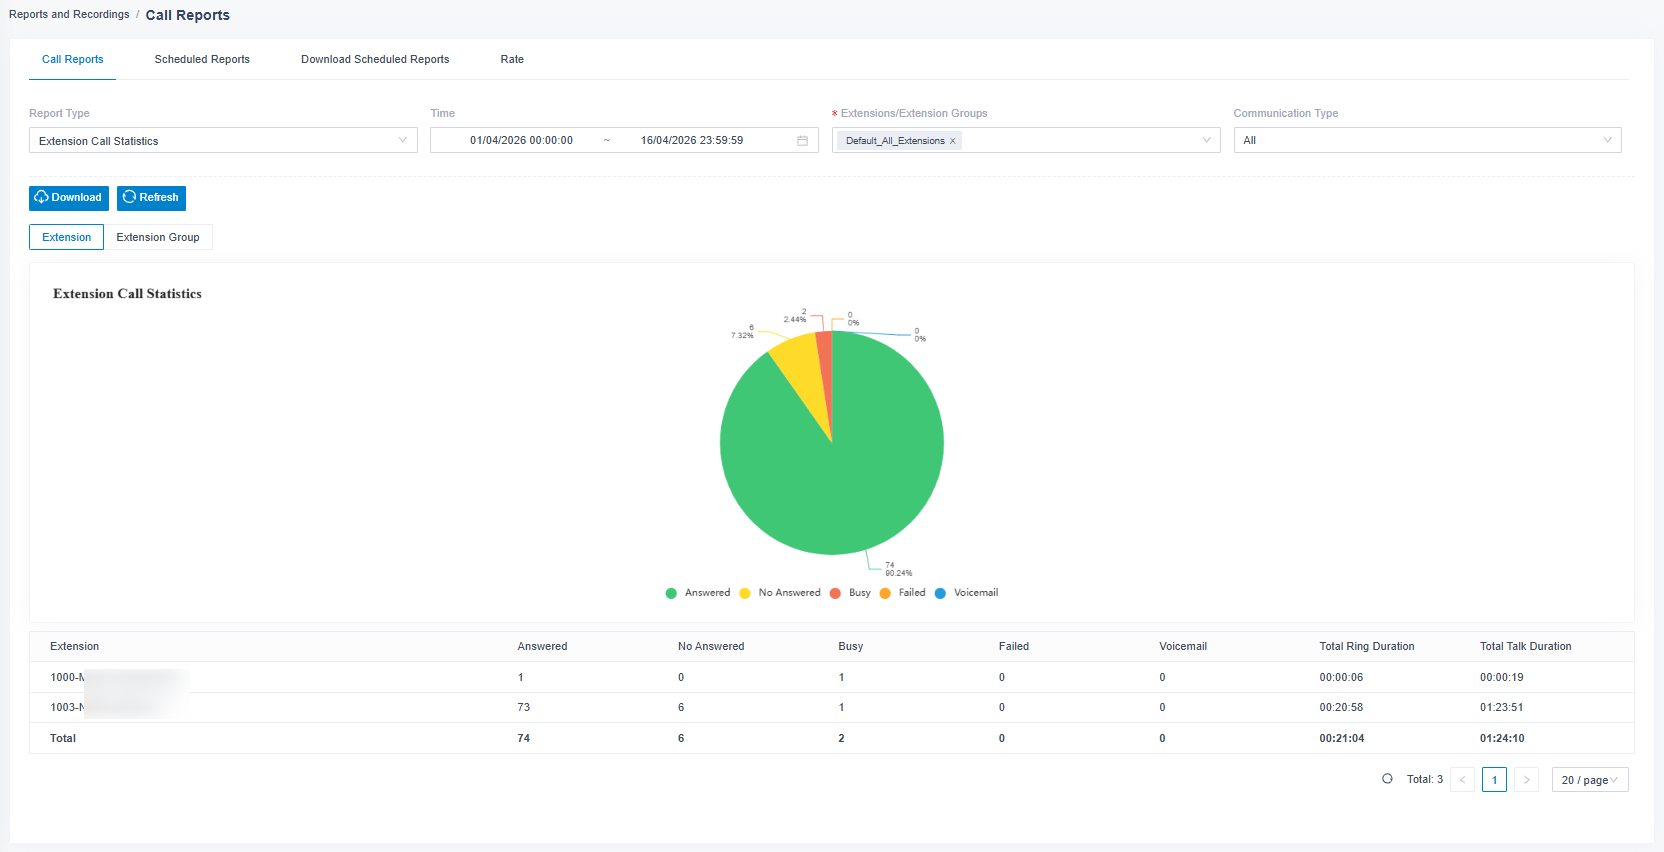Open the Extensions/Extension Groups dropdown
Image resolution: width=1664 pixels, height=852 pixels.
pyautogui.click(x=1026, y=141)
